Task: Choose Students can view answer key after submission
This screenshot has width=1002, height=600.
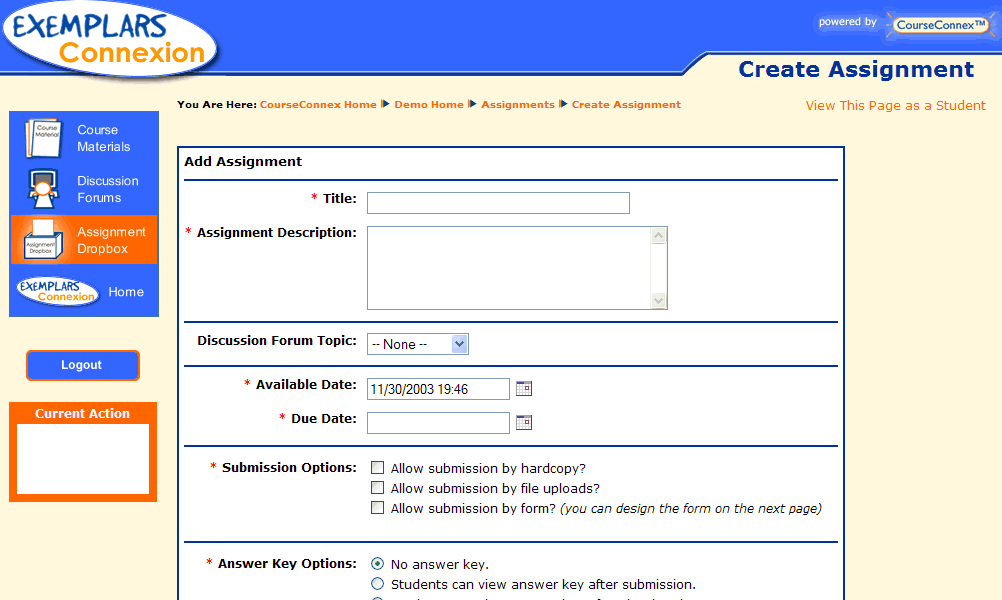Action: coord(378,584)
